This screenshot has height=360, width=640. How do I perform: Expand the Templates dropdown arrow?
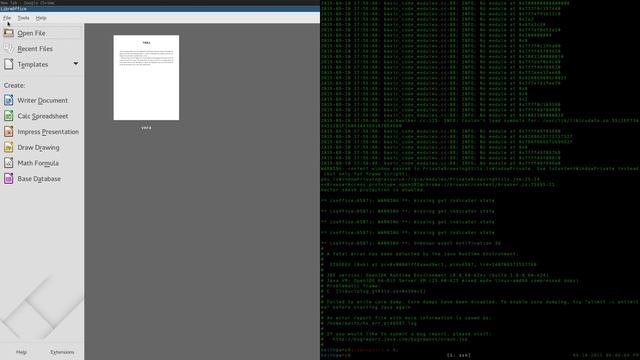tap(76, 64)
